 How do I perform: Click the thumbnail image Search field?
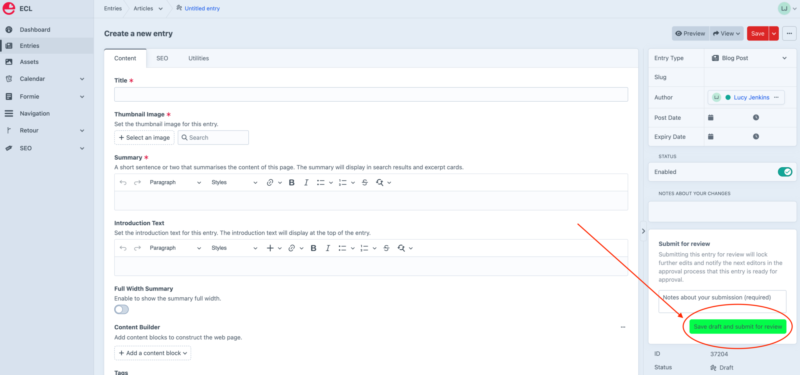(213, 137)
